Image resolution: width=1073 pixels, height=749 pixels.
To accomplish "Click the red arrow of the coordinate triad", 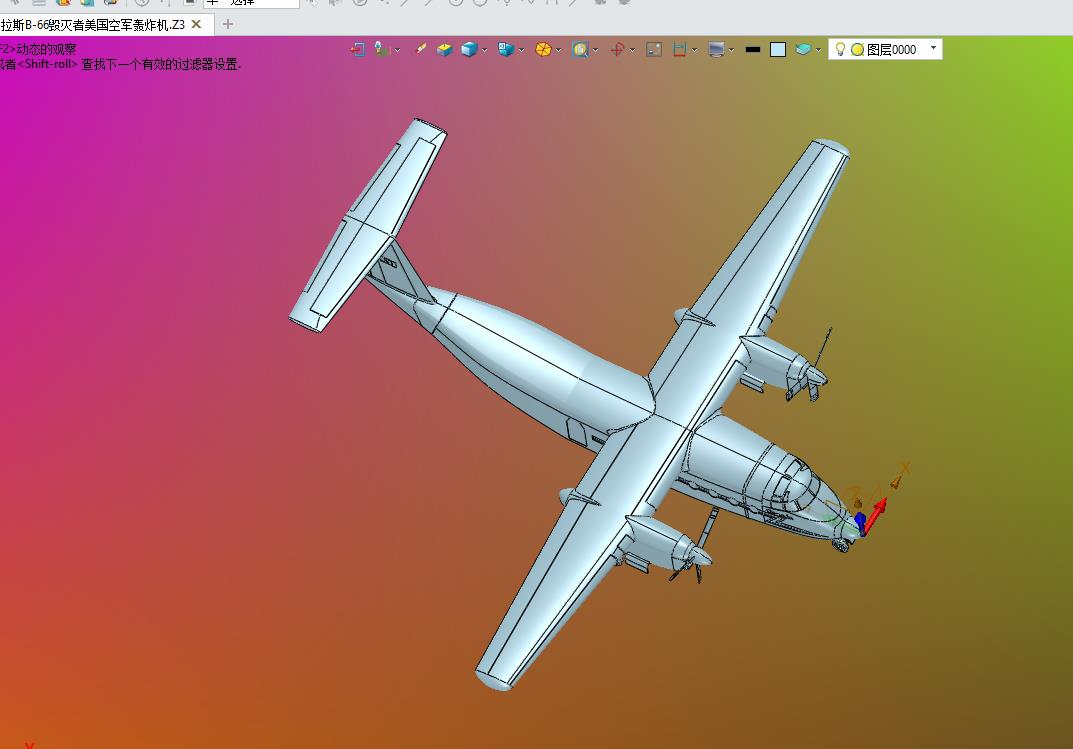I will [876, 514].
